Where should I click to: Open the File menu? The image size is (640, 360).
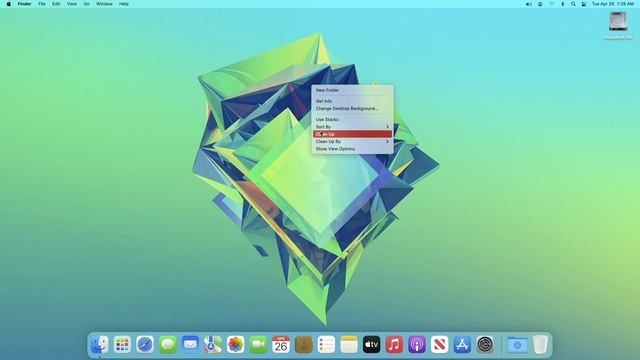click(42, 4)
